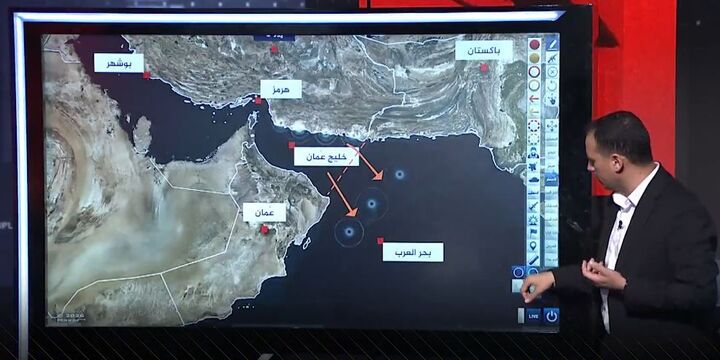The image size is (720, 360).
Task: Click the red marker above بحر العرب label
Action: (x=380, y=241)
